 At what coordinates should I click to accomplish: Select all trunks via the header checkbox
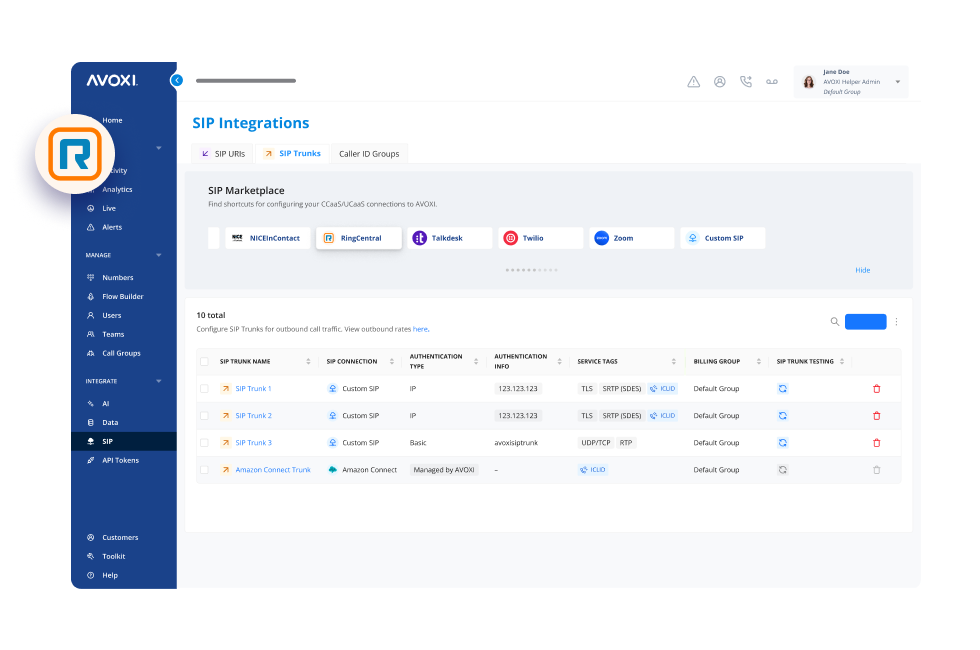click(204, 361)
